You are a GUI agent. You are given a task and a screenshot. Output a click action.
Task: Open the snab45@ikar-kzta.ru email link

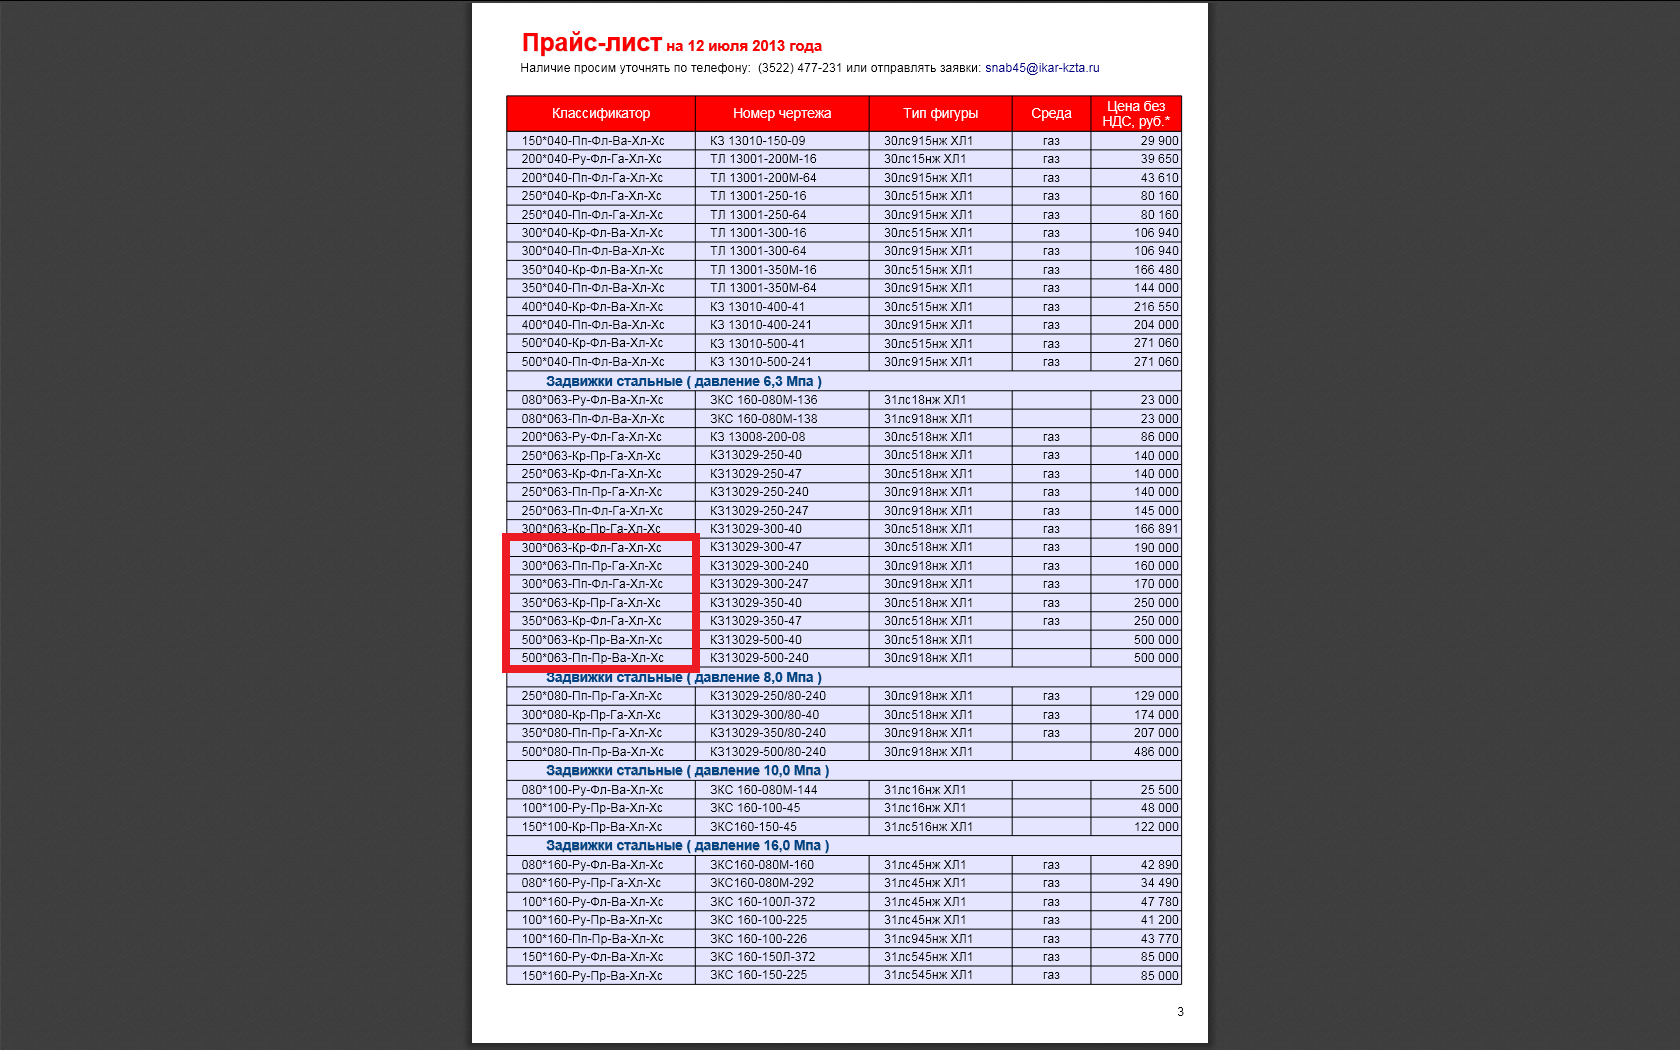point(1041,68)
